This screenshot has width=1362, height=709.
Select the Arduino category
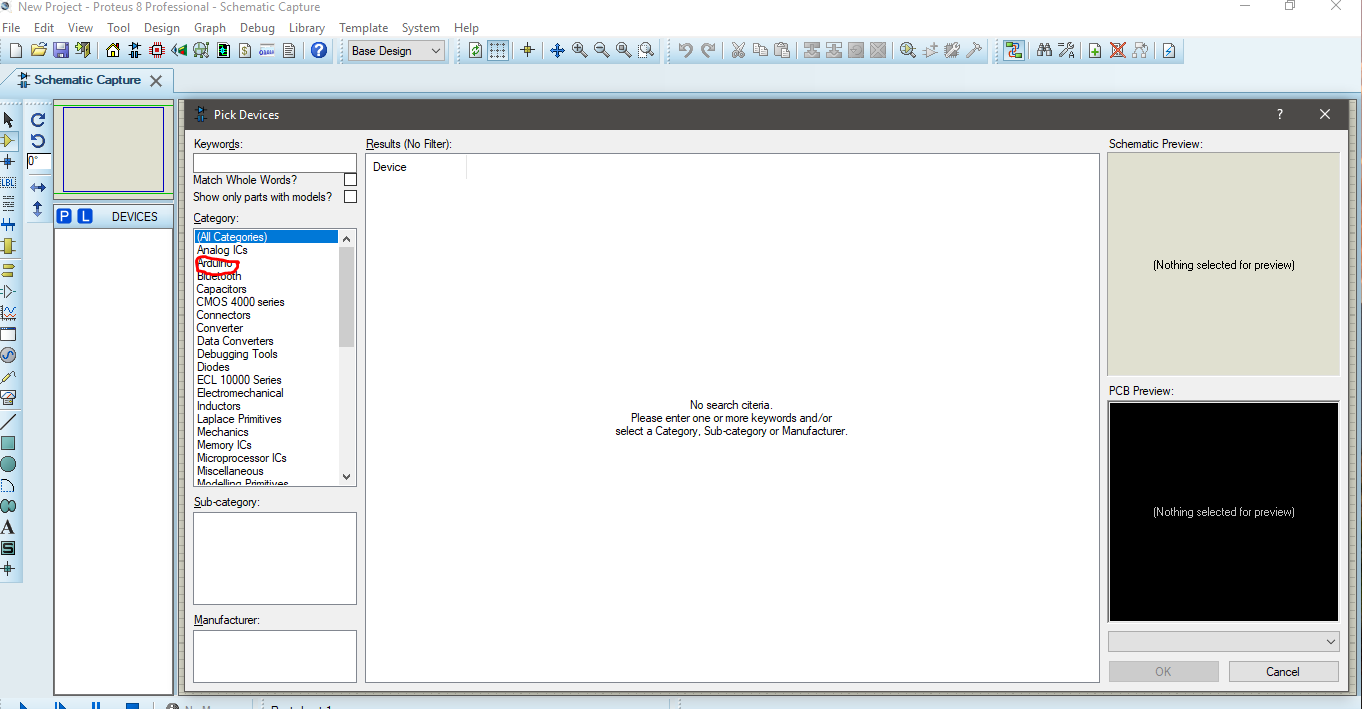coord(214,263)
